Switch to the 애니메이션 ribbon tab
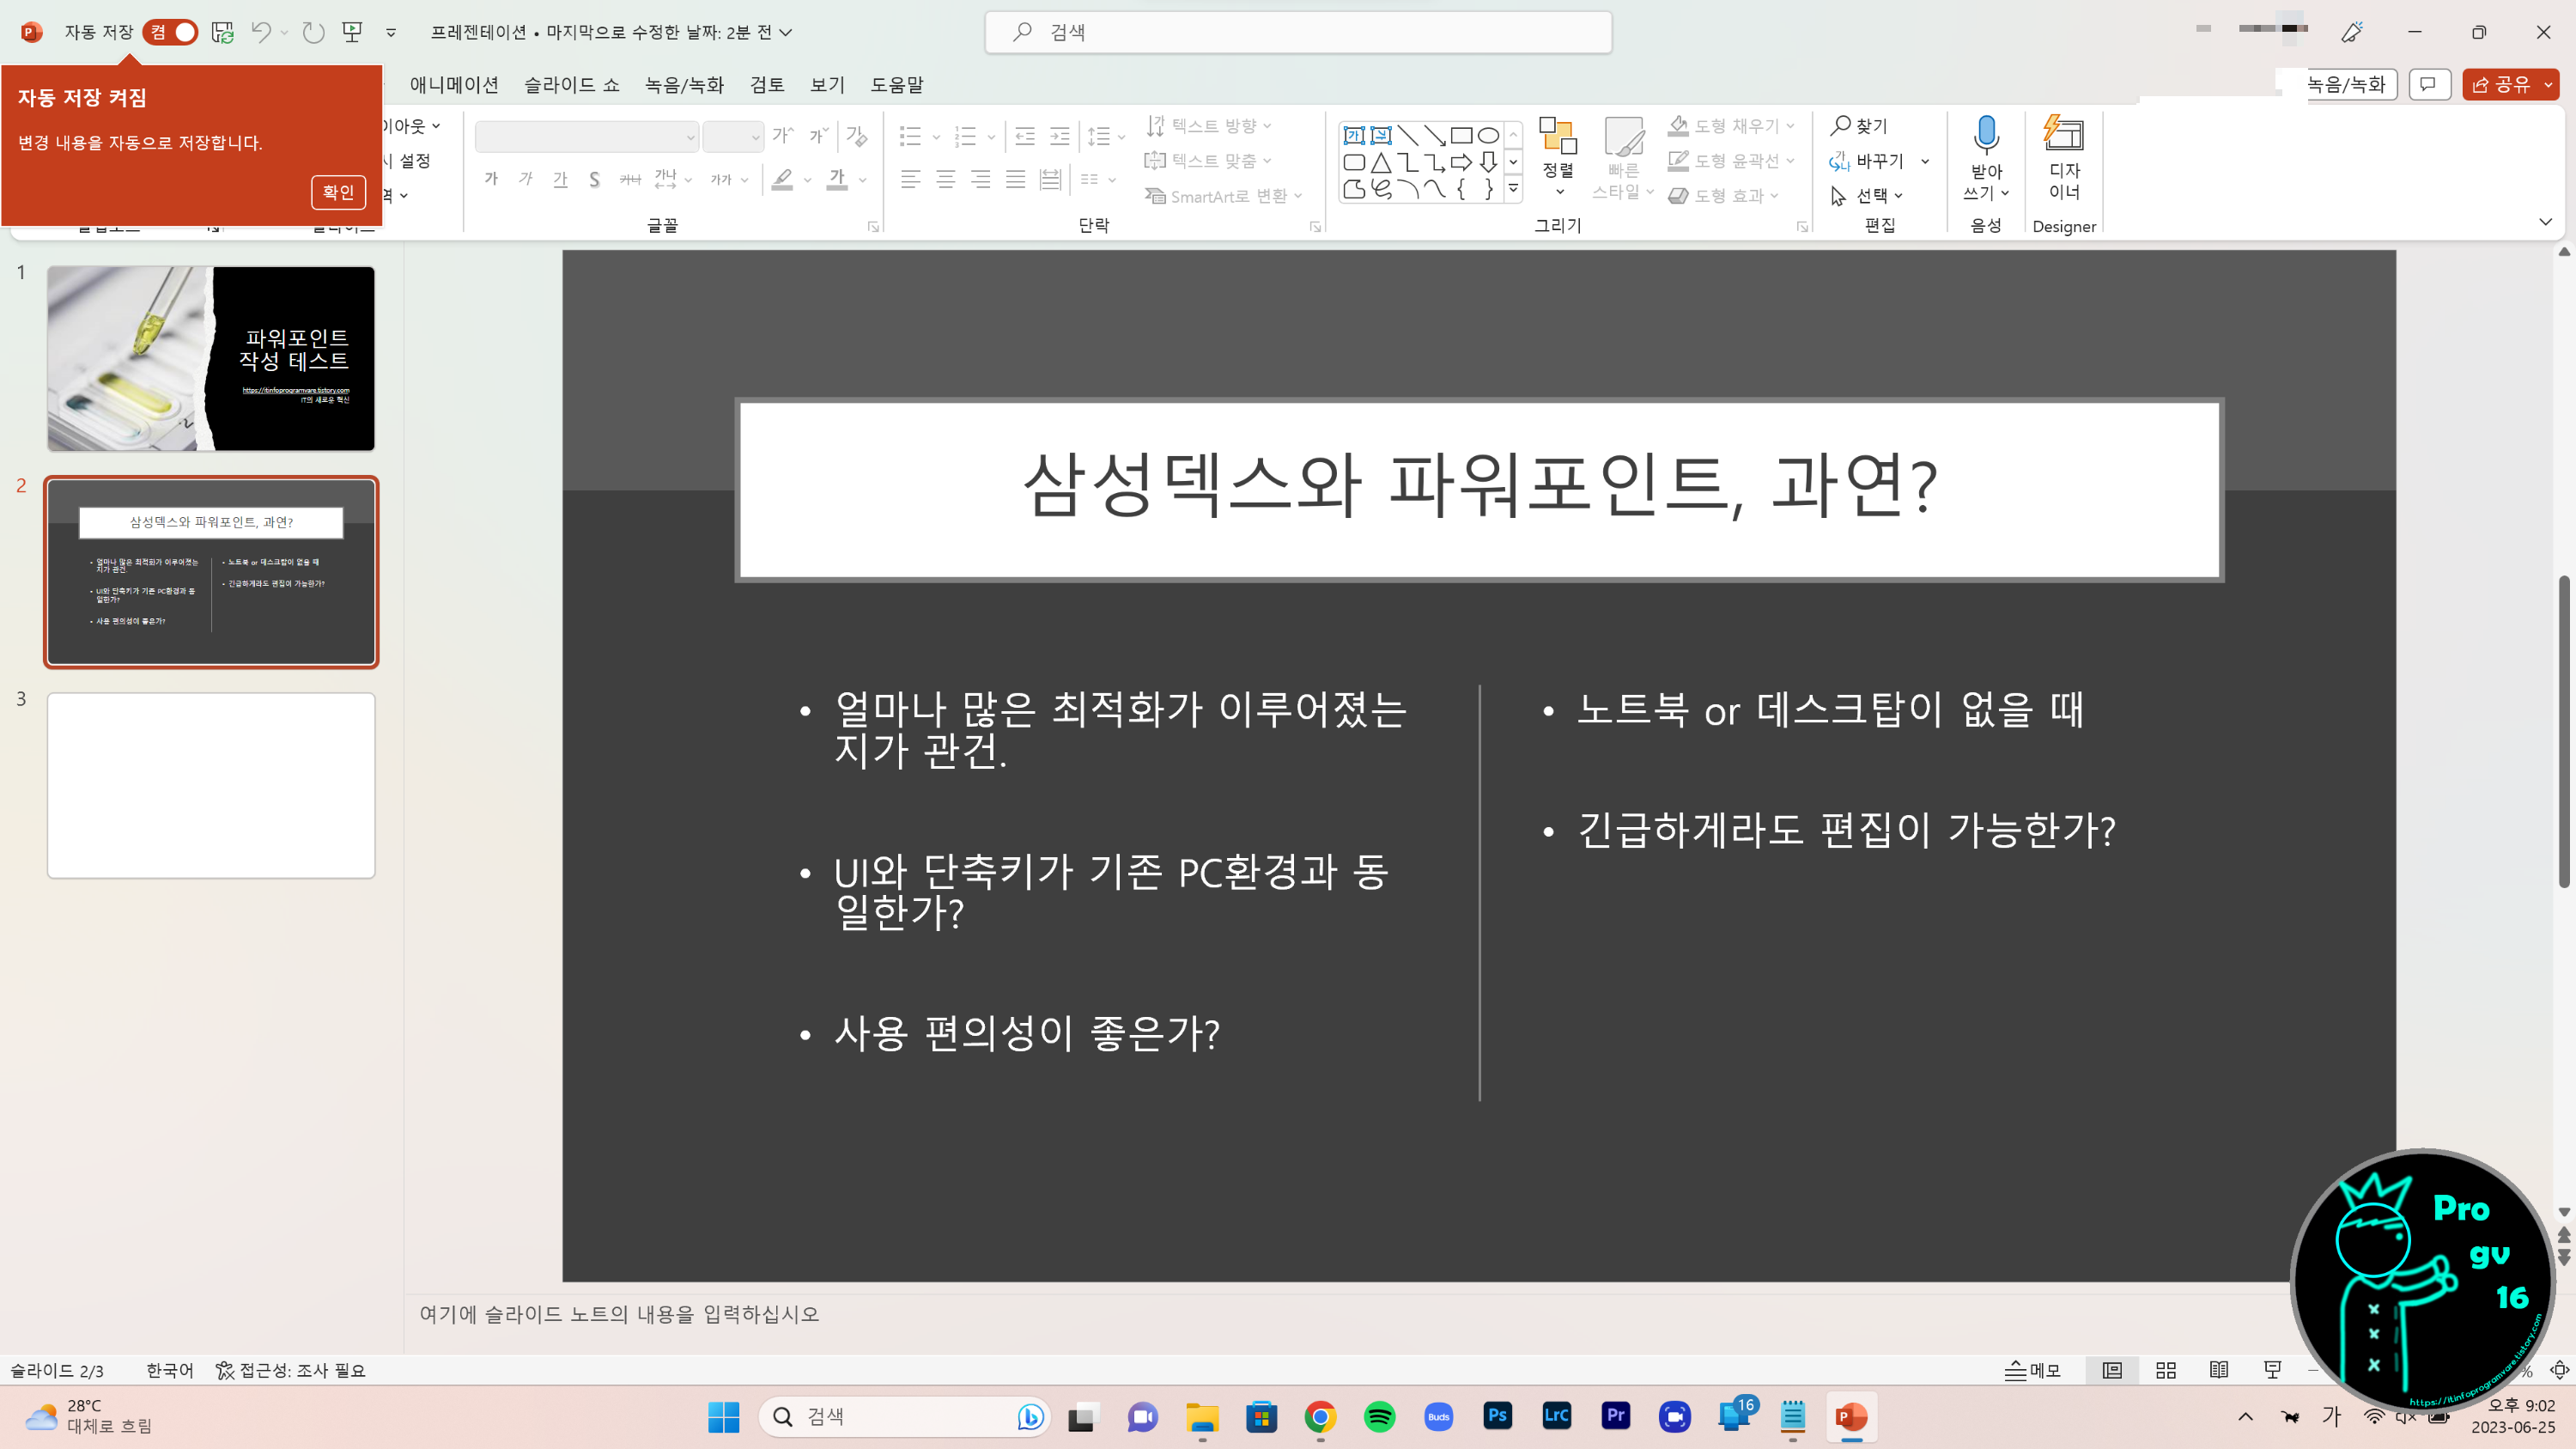Viewport: 2576px width, 1449px height. coord(455,85)
